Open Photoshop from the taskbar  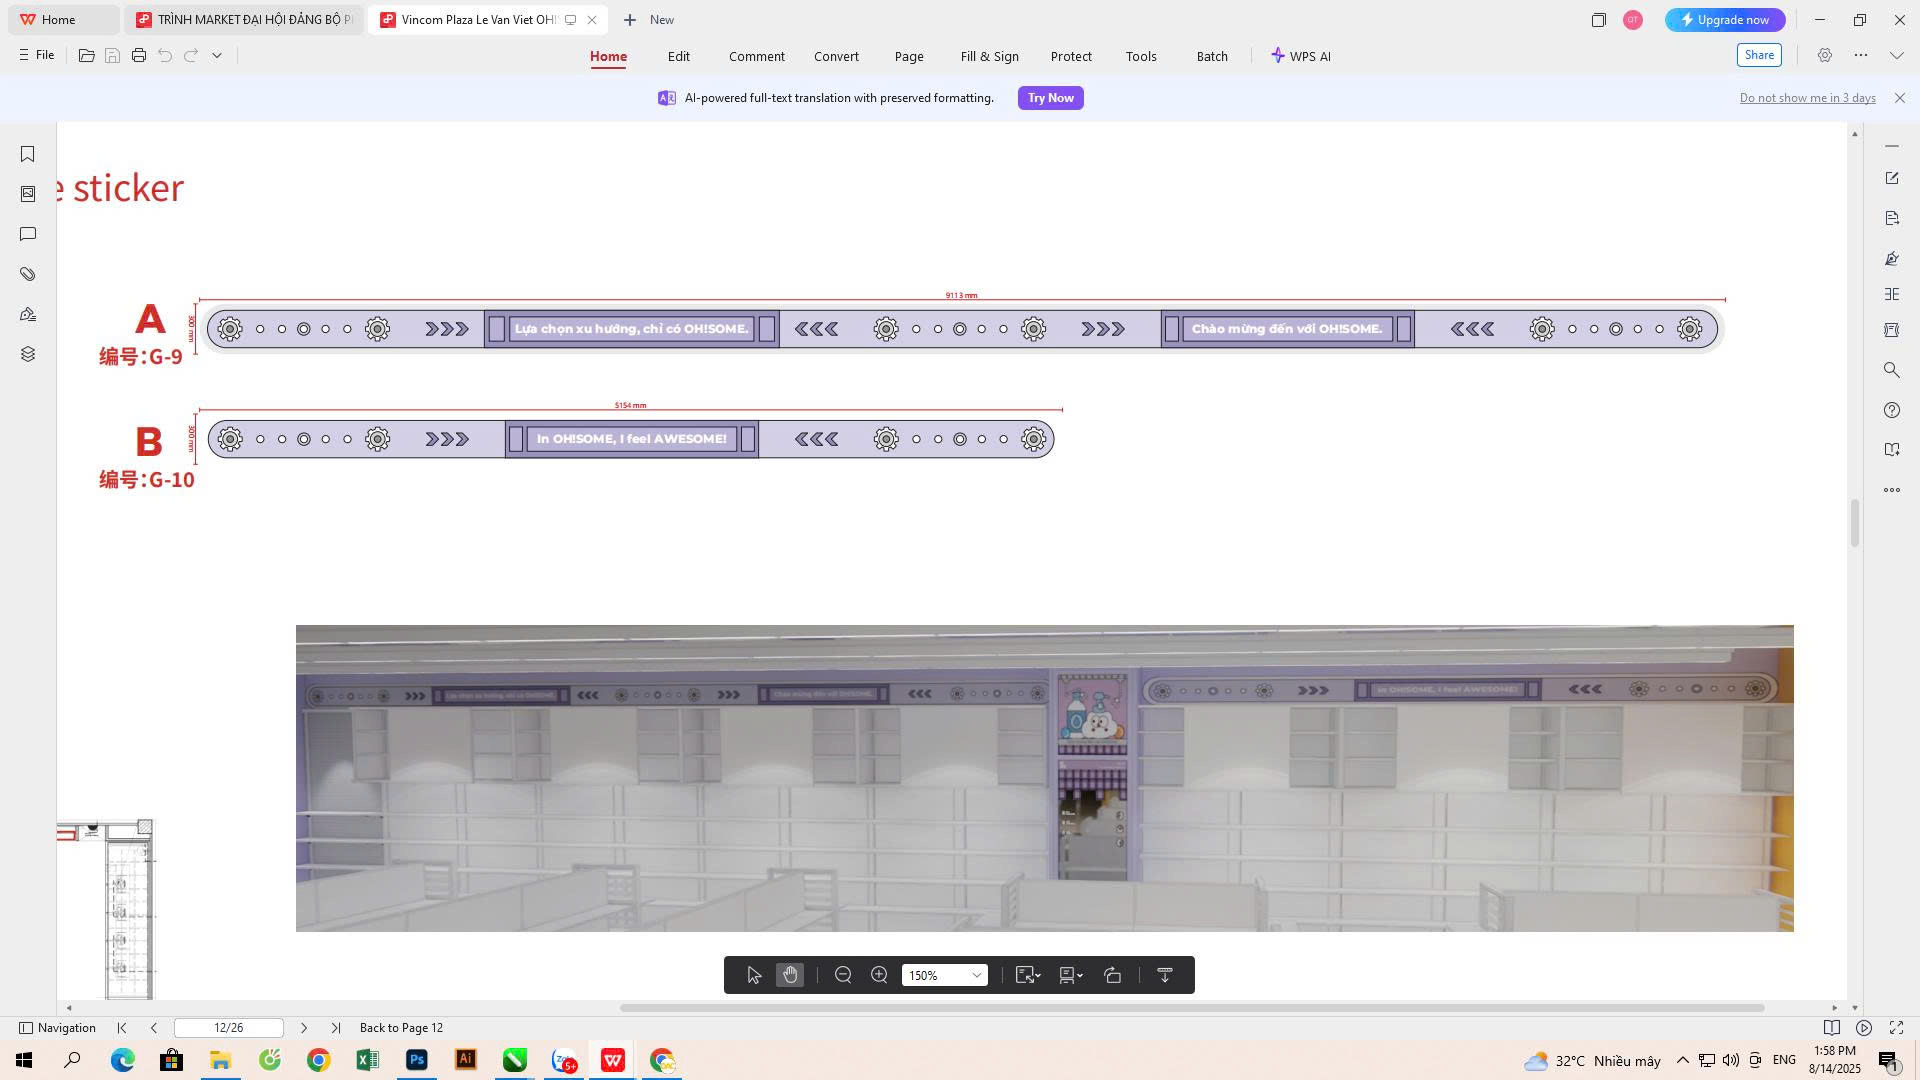(x=417, y=1060)
